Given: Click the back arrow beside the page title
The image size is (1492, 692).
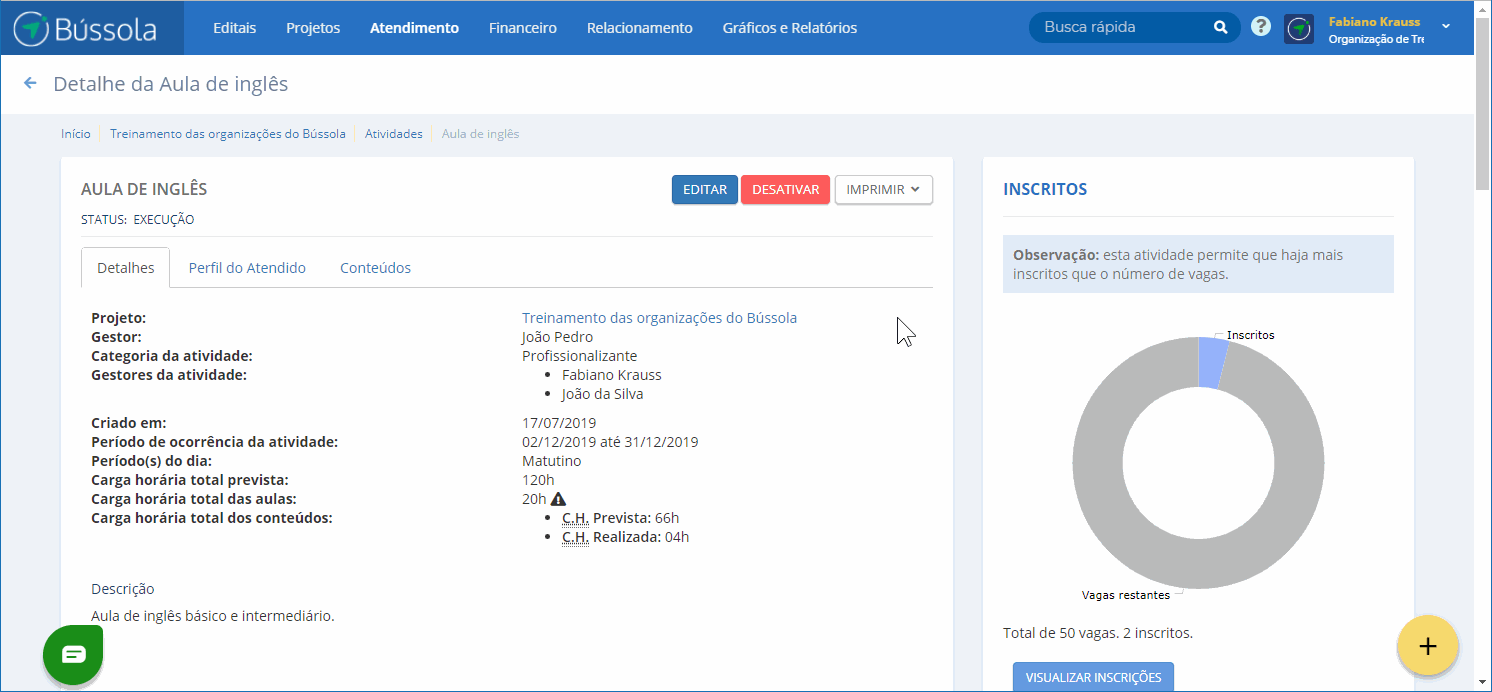Looking at the screenshot, I should point(30,84).
